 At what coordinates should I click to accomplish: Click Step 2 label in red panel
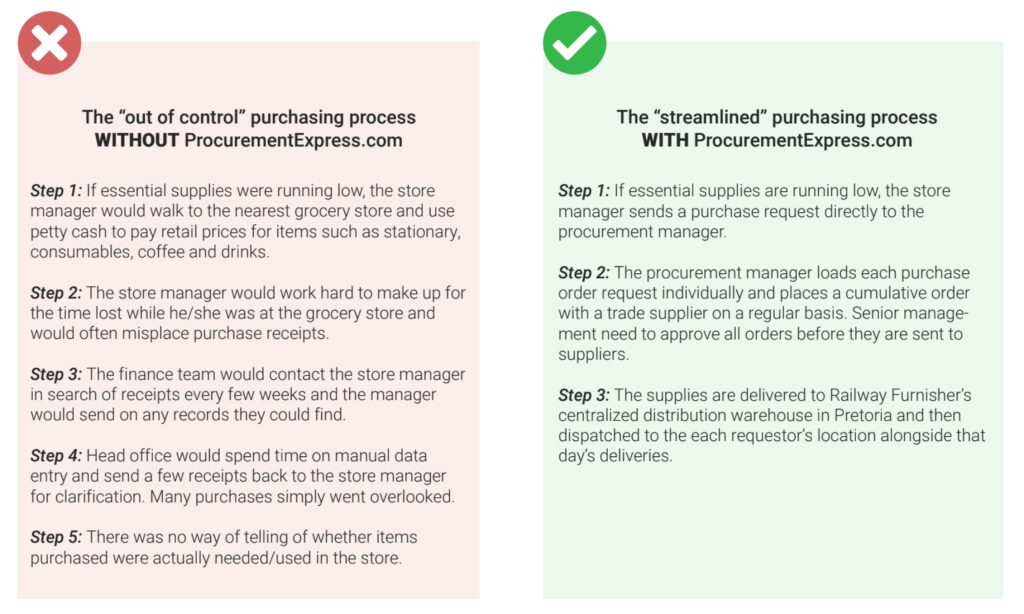pos(56,293)
